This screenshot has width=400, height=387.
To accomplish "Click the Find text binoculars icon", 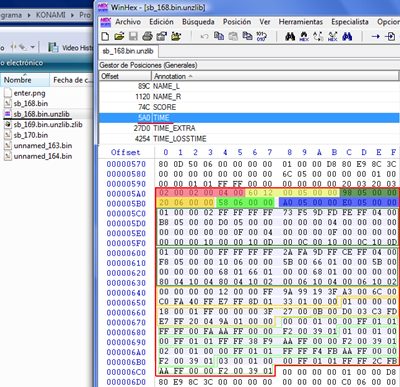I will click(290, 36).
